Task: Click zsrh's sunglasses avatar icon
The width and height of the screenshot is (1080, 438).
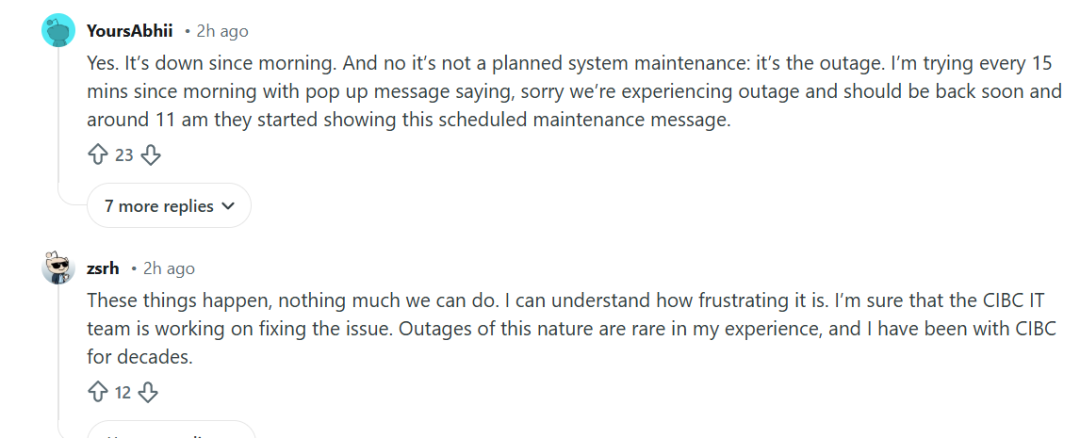Action: pyautogui.click(x=58, y=268)
